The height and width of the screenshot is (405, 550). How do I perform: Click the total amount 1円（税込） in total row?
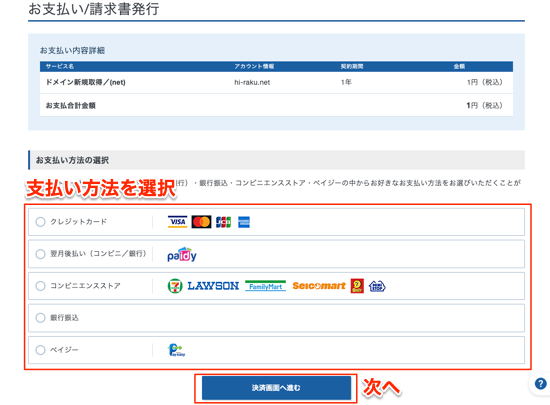(x=484, y=106)
